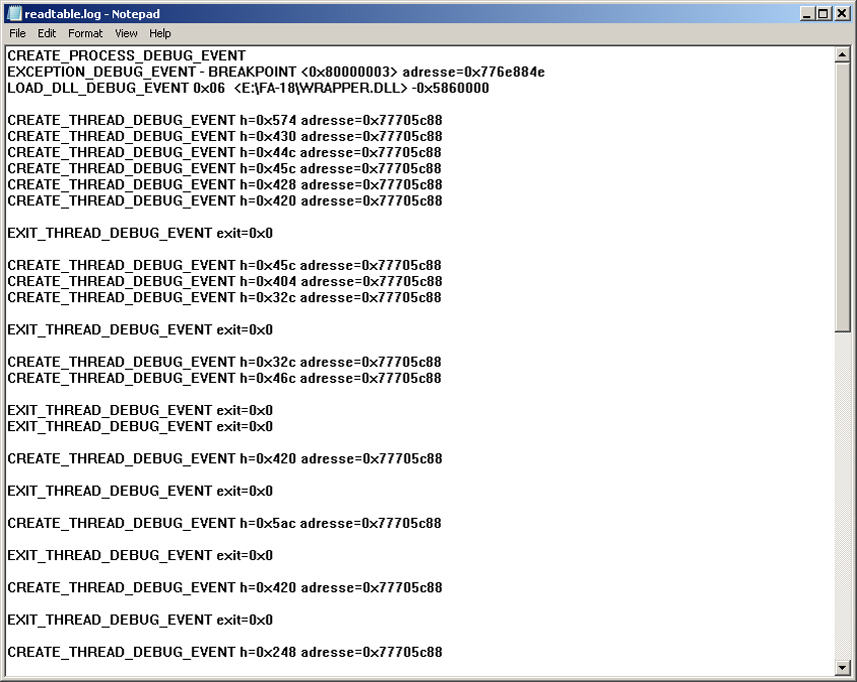This screenshot has width=857, height=682.
Task: Open the File menu
Action: pos(17,33)
